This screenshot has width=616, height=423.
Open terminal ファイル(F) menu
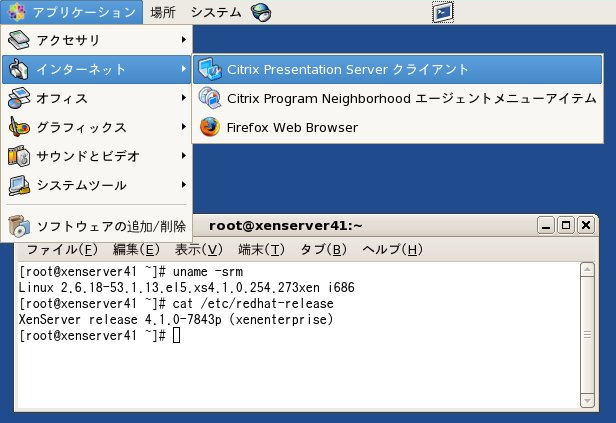tap(62, 249)
